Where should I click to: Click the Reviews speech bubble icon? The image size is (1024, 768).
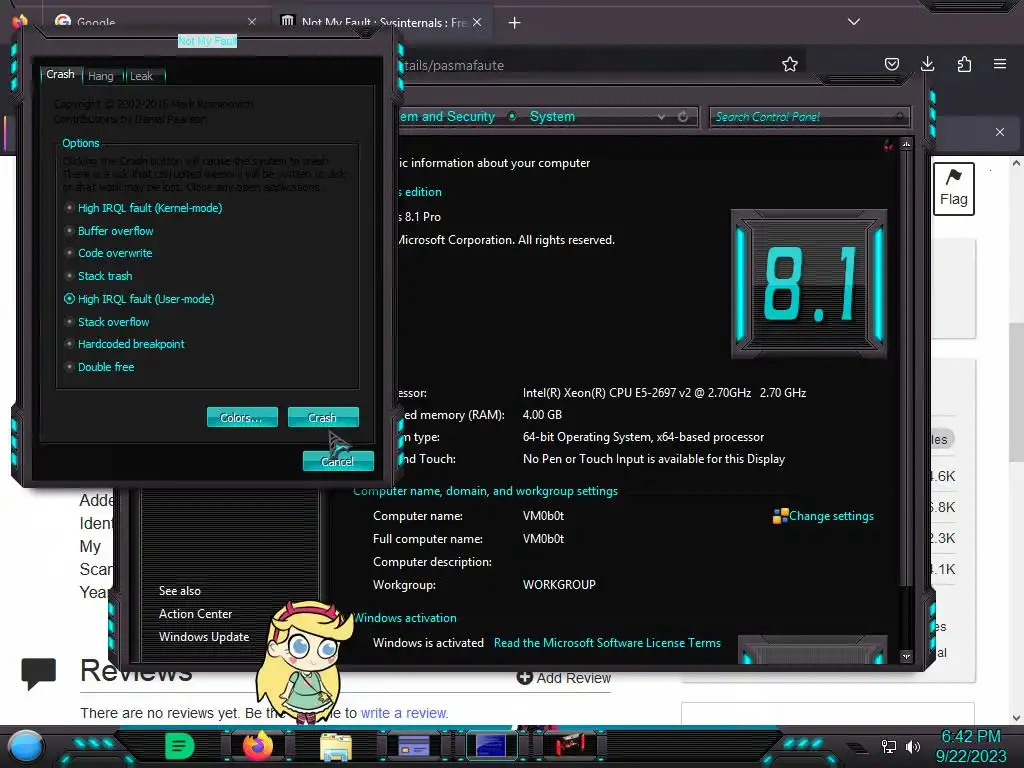tap(39, 673)
